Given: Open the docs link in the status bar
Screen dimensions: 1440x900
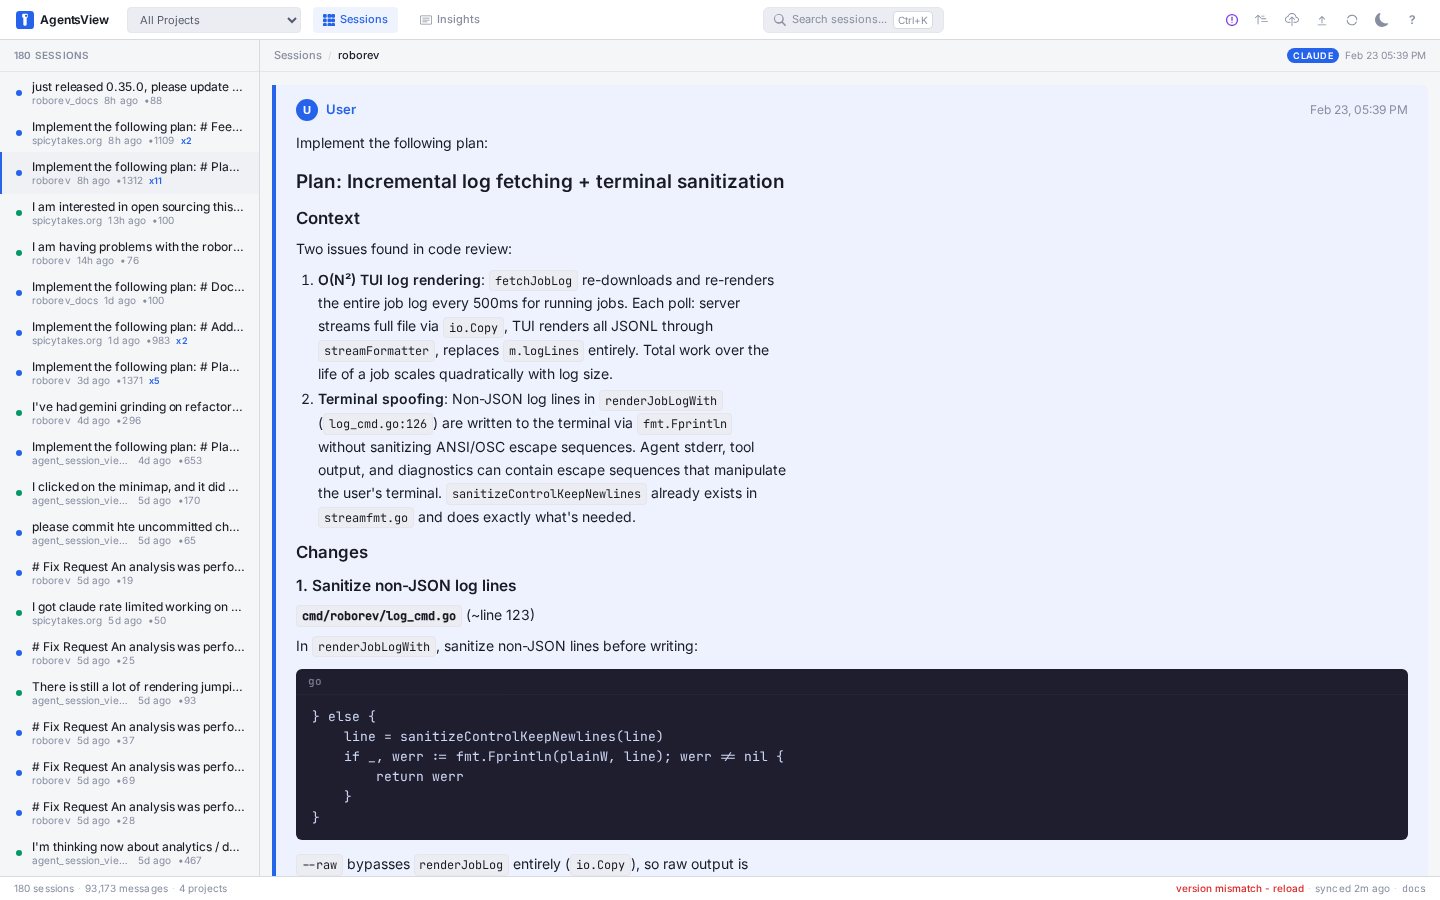Looking at the screenshot, I should pos(1413,888).
